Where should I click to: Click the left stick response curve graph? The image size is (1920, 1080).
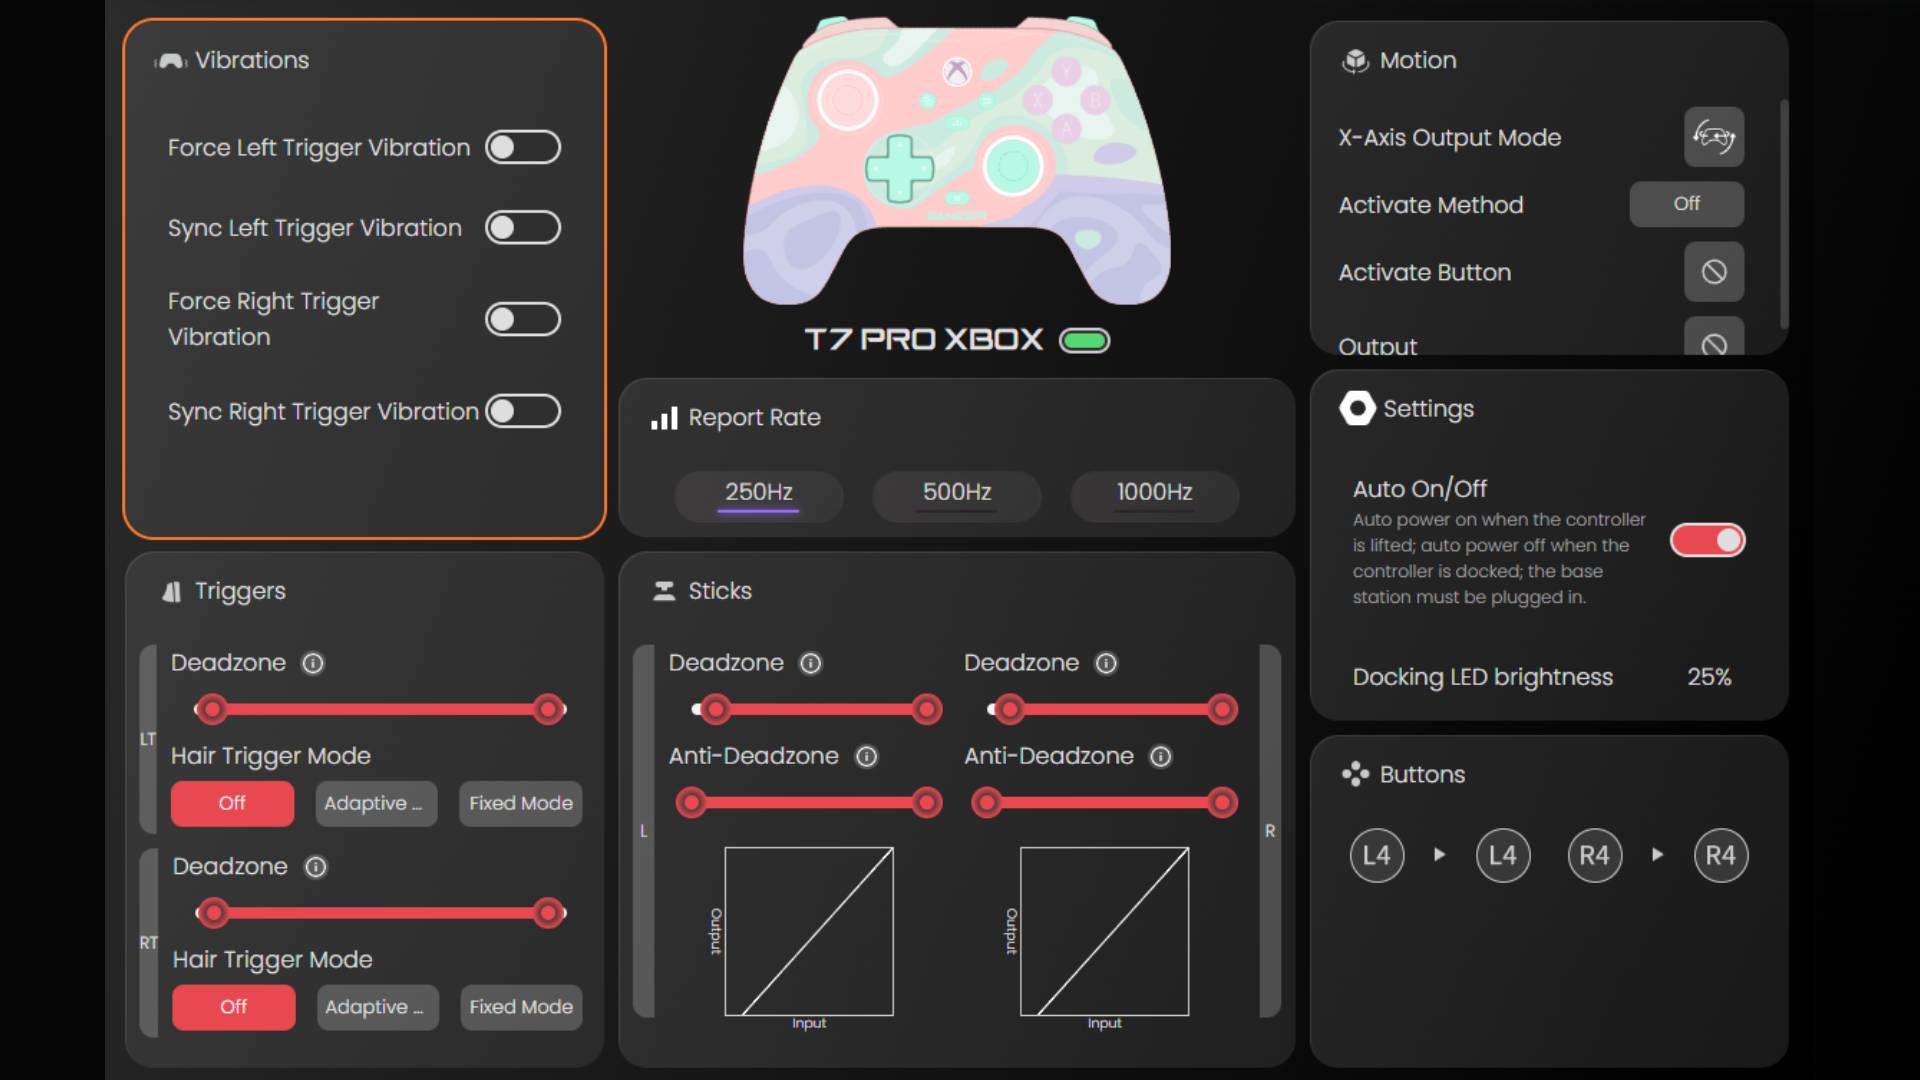coord(809,932)
